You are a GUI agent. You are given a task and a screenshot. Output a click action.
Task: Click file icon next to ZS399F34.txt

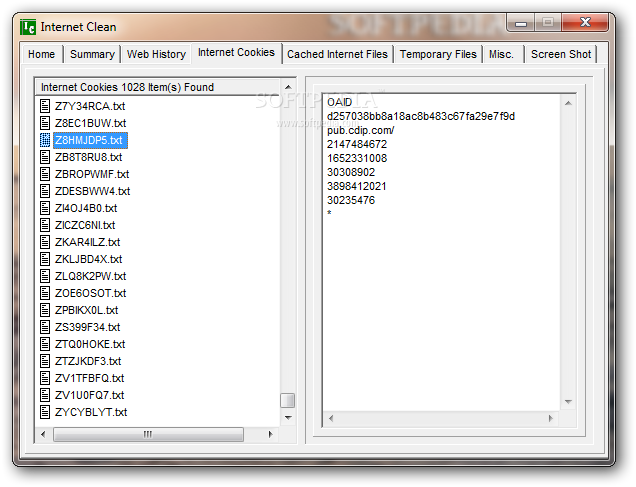pos(45,327)
